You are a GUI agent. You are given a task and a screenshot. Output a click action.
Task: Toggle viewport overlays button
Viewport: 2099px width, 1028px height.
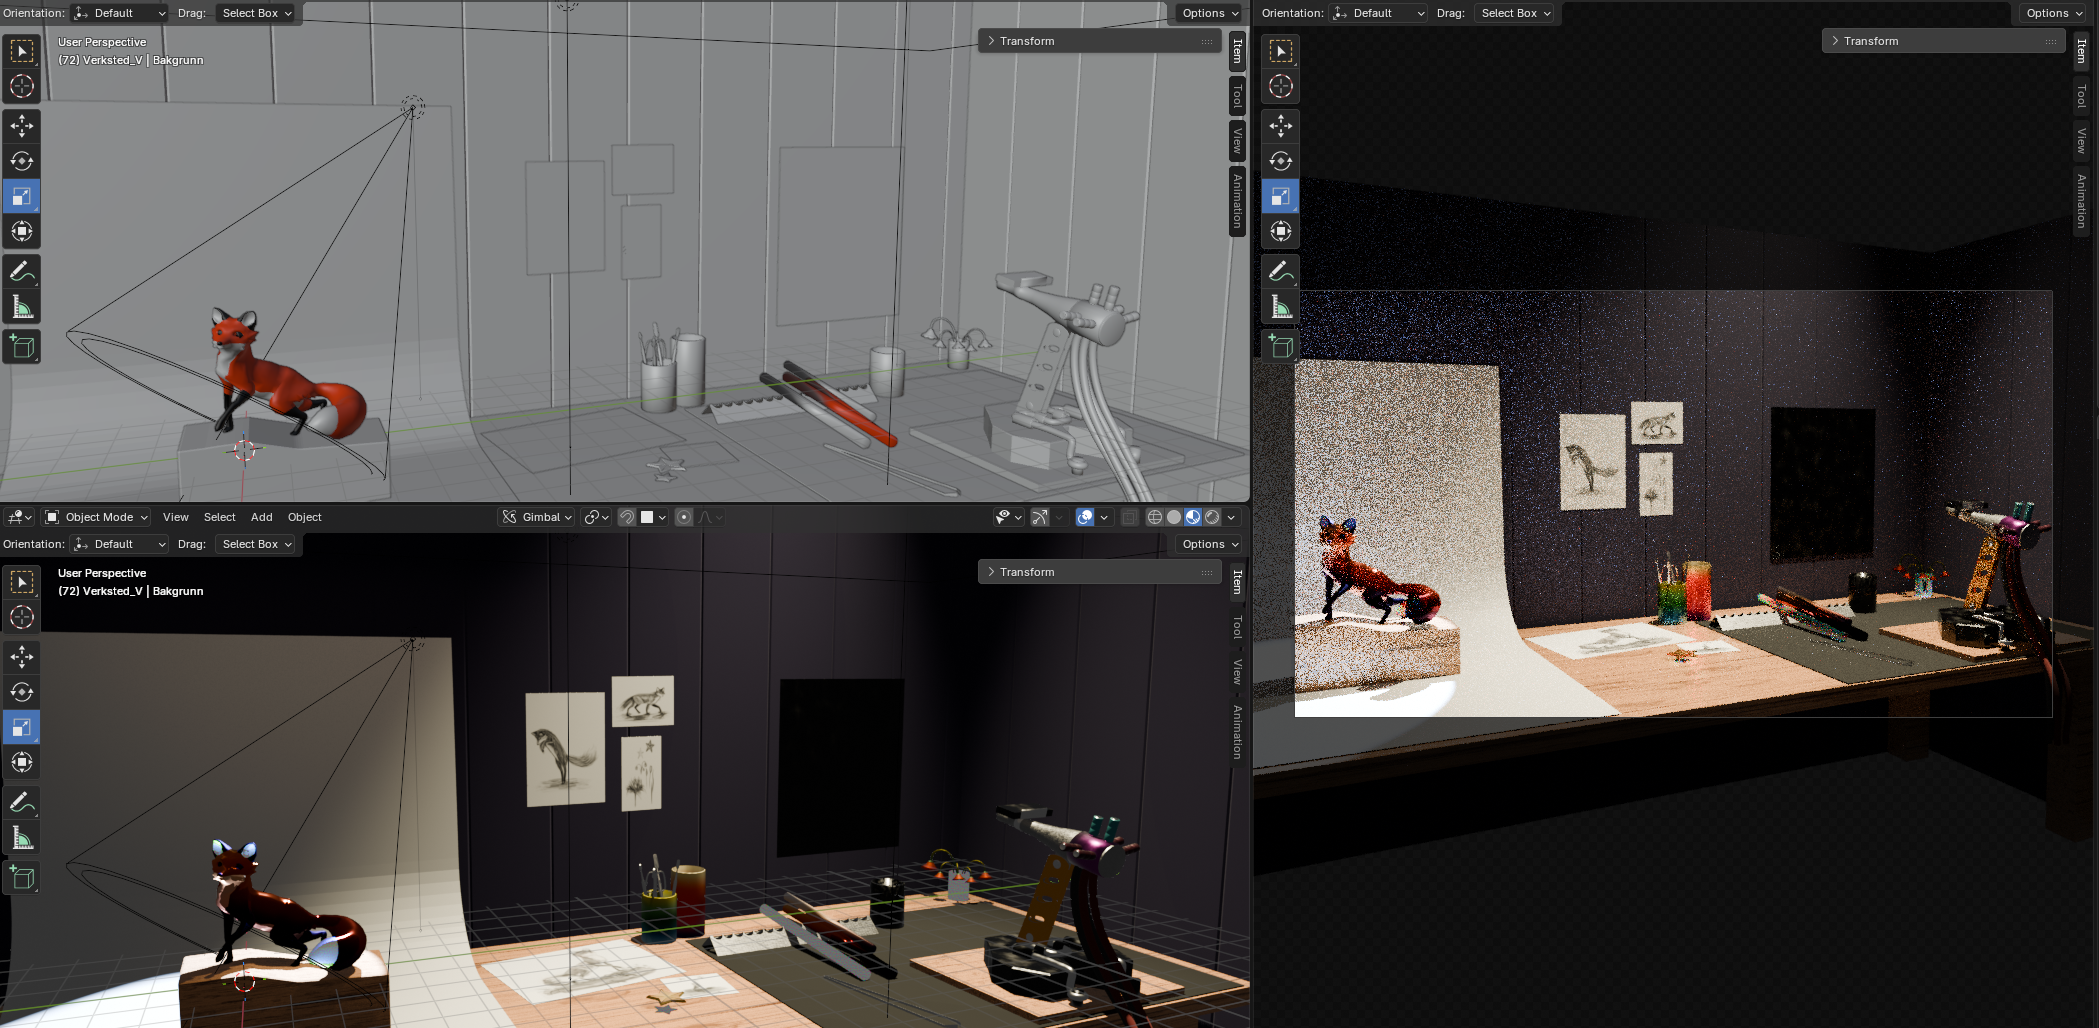(x=1085, y=517)
